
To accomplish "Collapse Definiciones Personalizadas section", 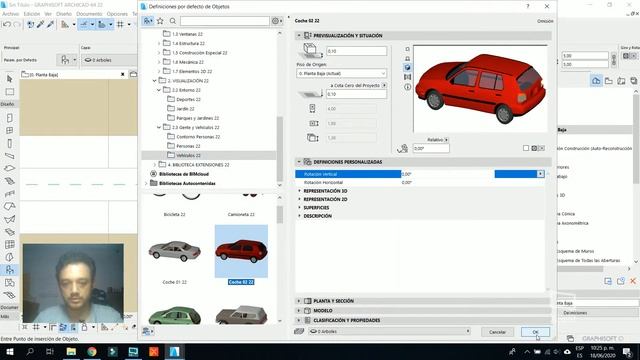I will tap(299, 162).
